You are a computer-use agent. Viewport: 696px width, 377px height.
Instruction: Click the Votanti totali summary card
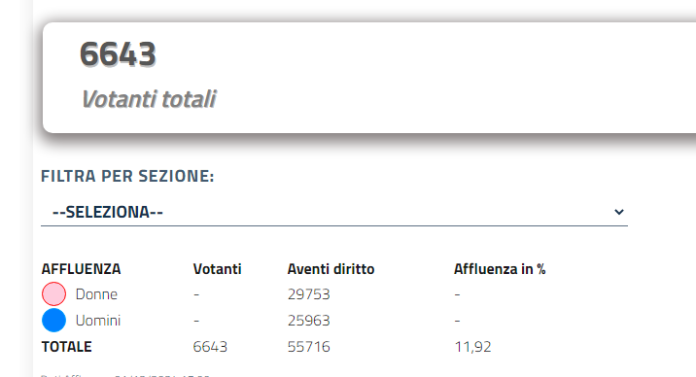coord(369,77)
